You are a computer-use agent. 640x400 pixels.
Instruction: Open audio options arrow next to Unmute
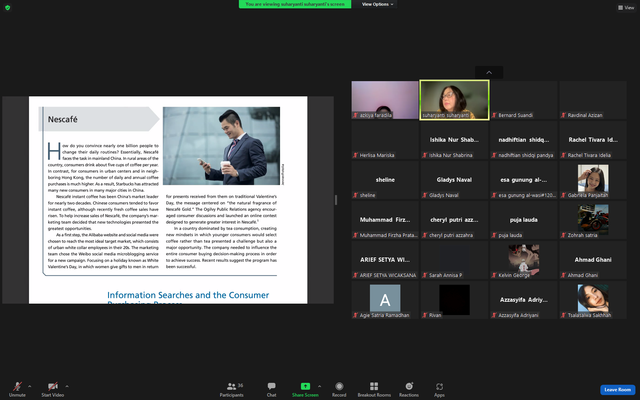pyautogui.click(x=29, y=386)
